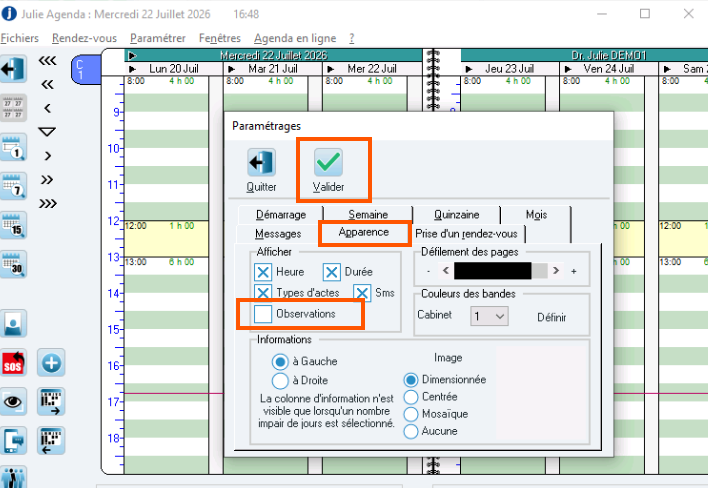Viewport: 708px width, 488px height.
Task: Select the Dimensionnée image option
Action: (411, 380)
